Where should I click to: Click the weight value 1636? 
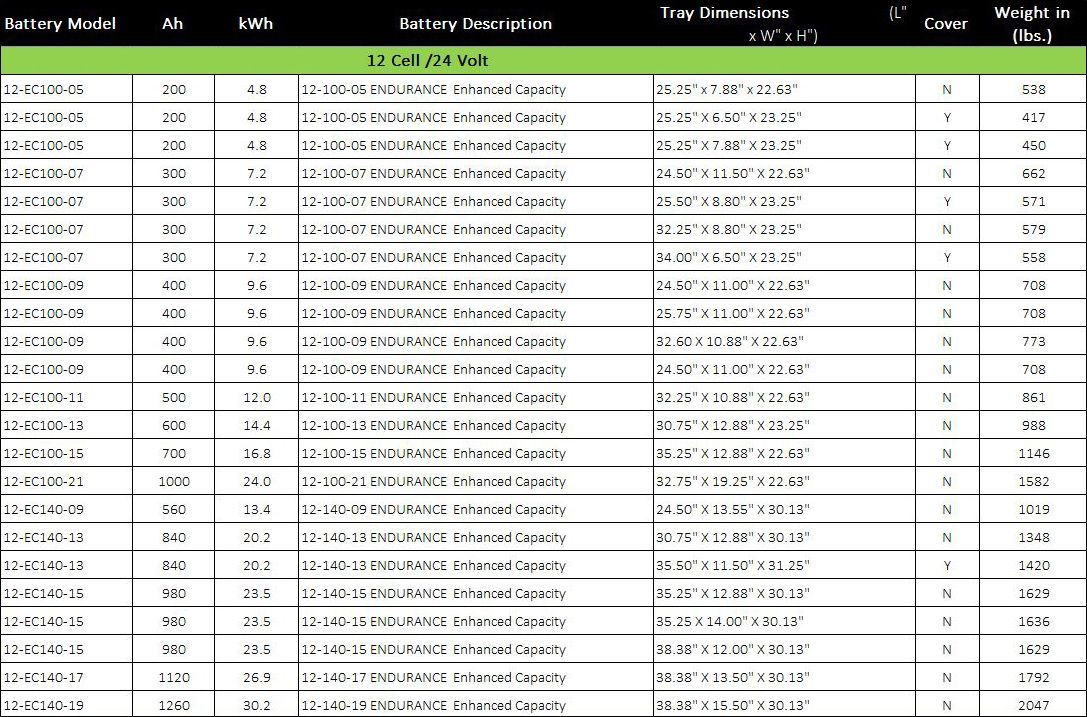(1034, 621)
